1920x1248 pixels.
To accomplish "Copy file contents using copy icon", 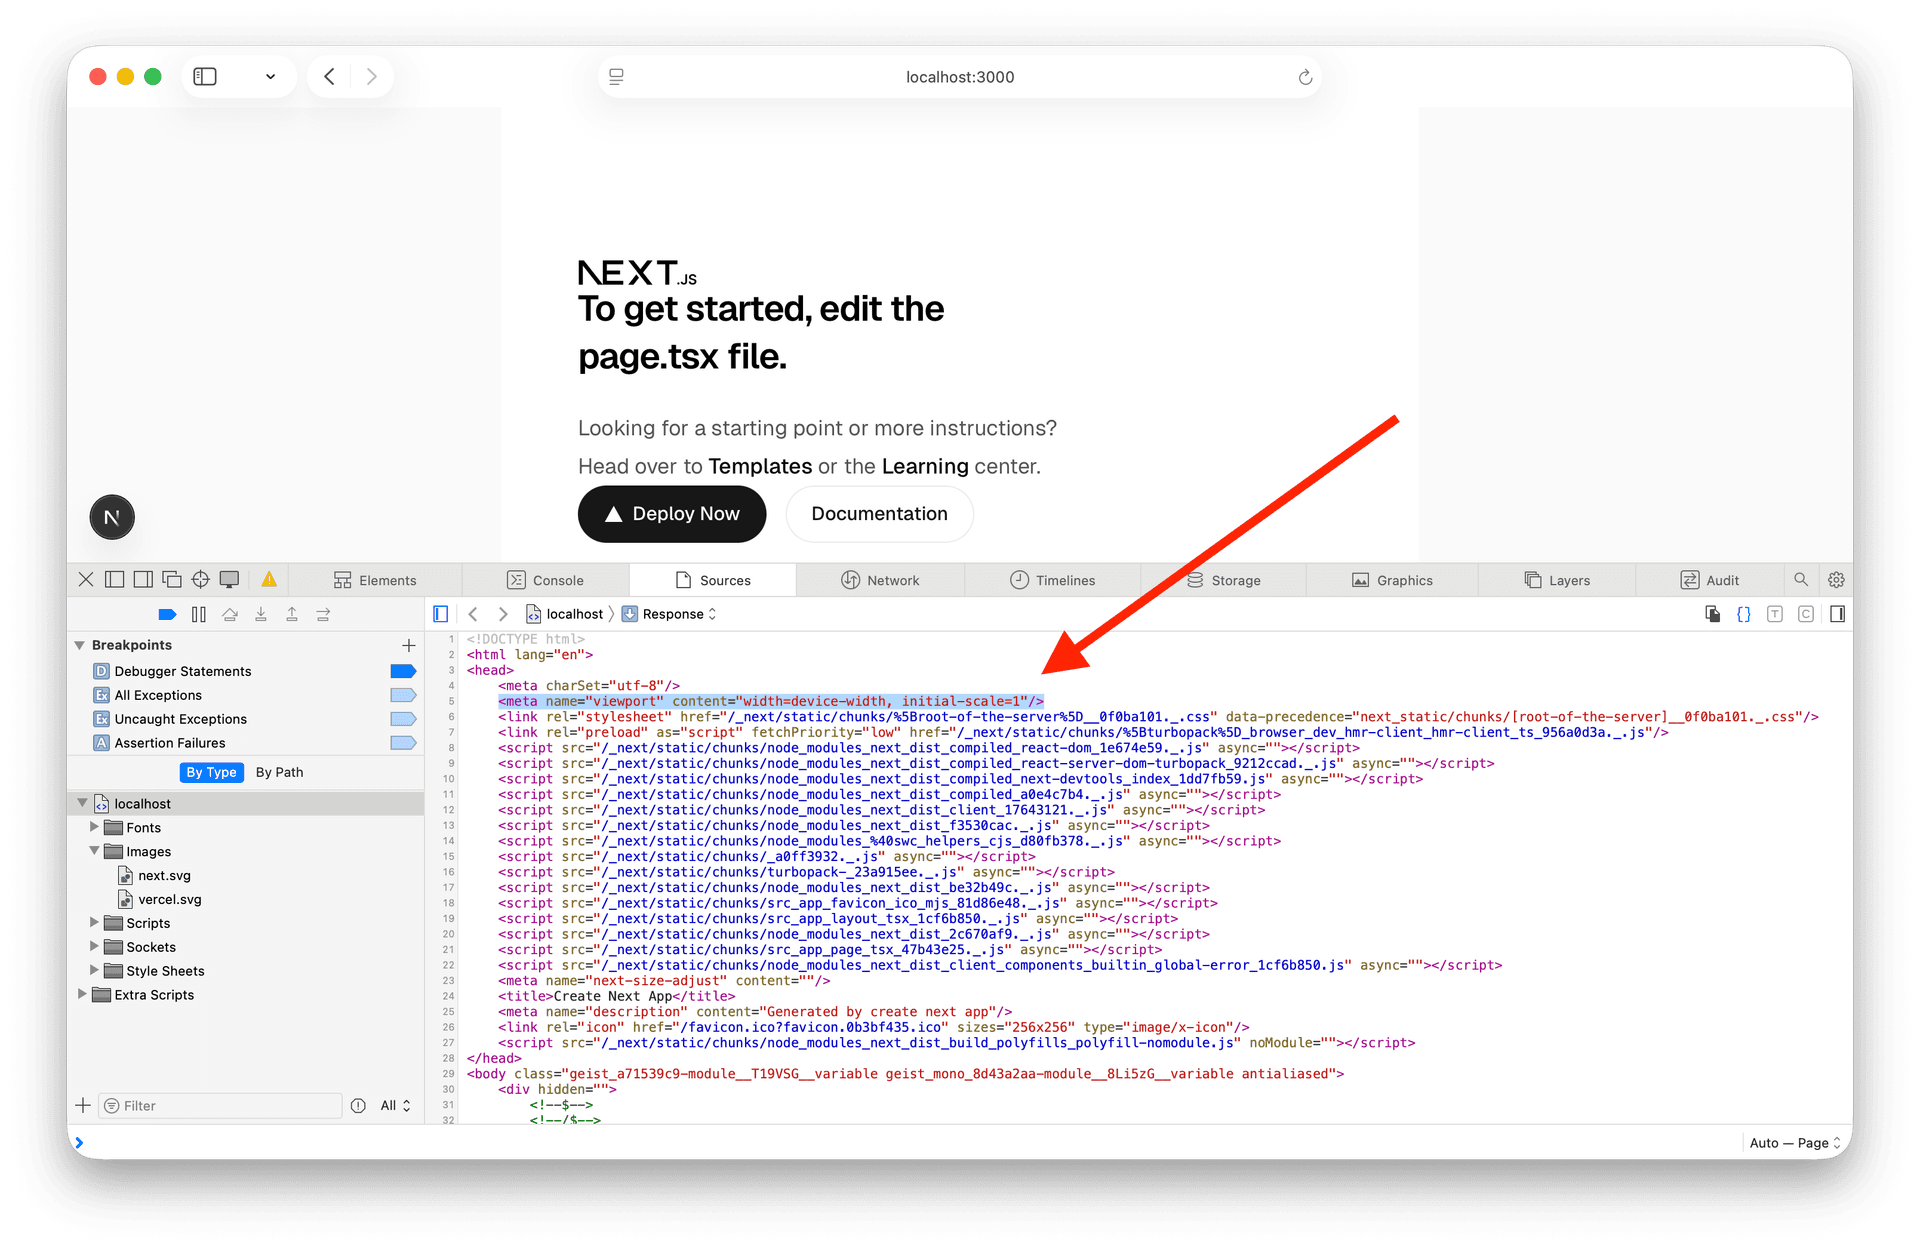I will 1712,614.
